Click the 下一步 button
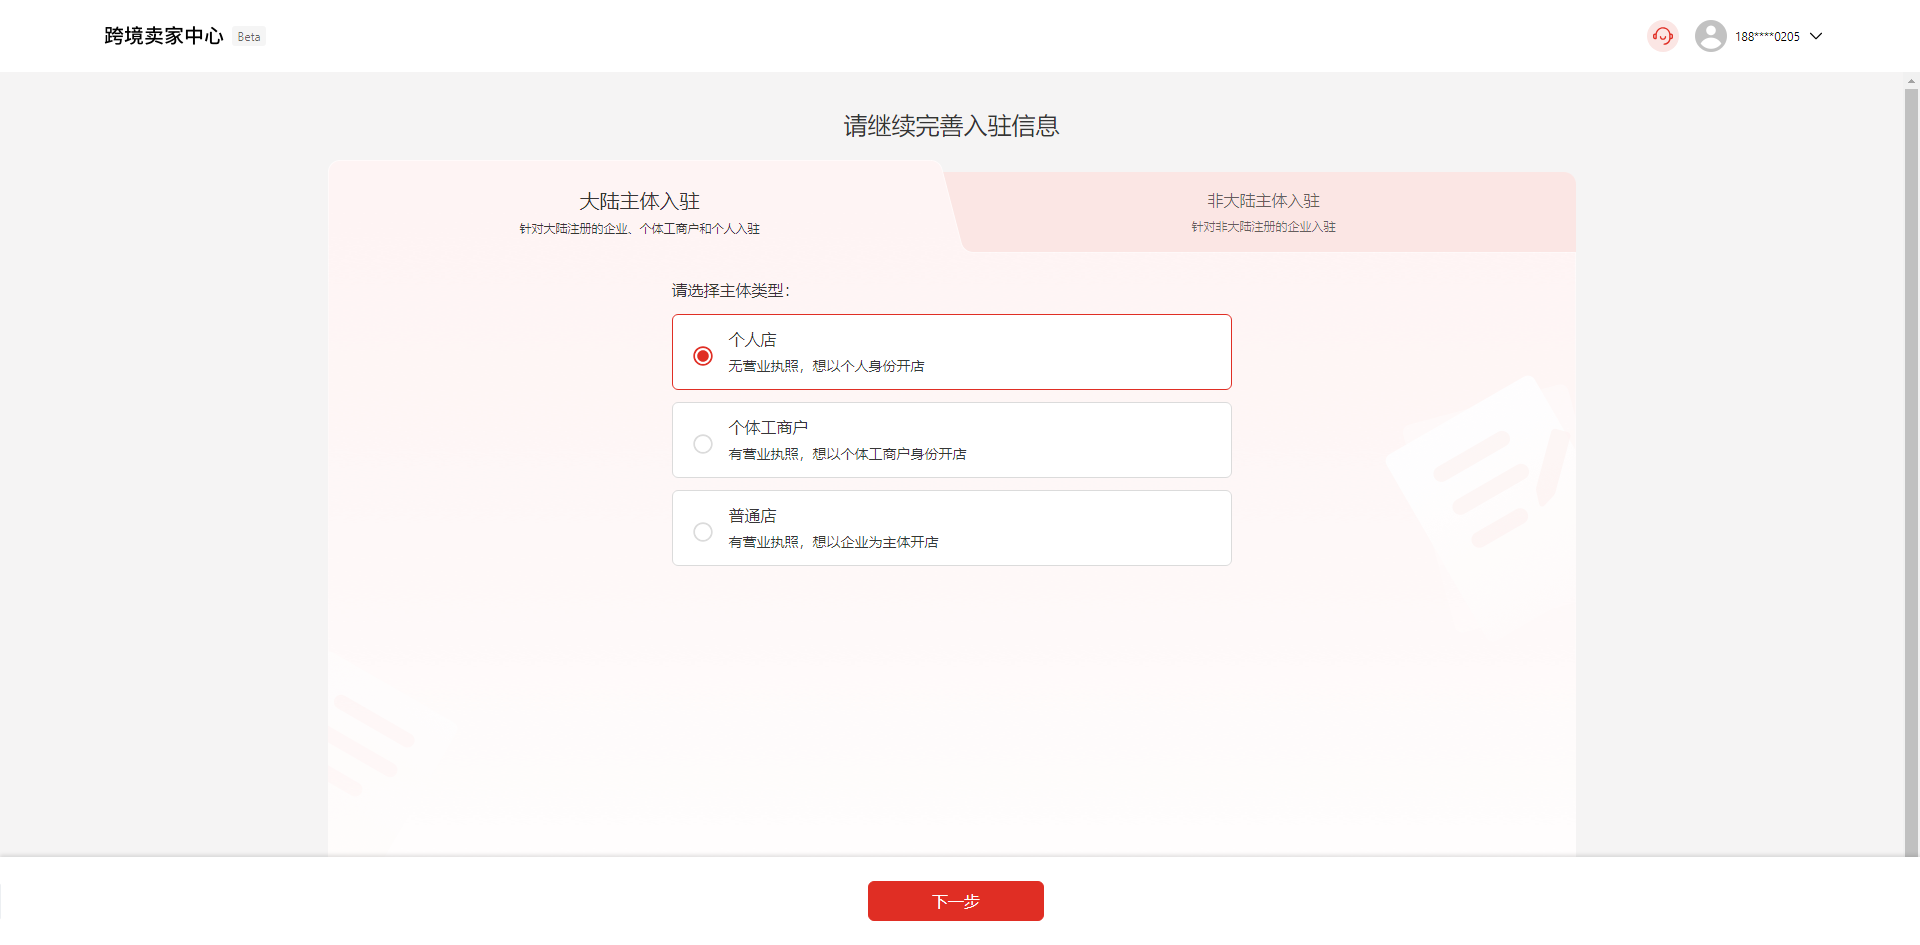Viewport: 1920px width, 945px height. [x=955, y=901]
